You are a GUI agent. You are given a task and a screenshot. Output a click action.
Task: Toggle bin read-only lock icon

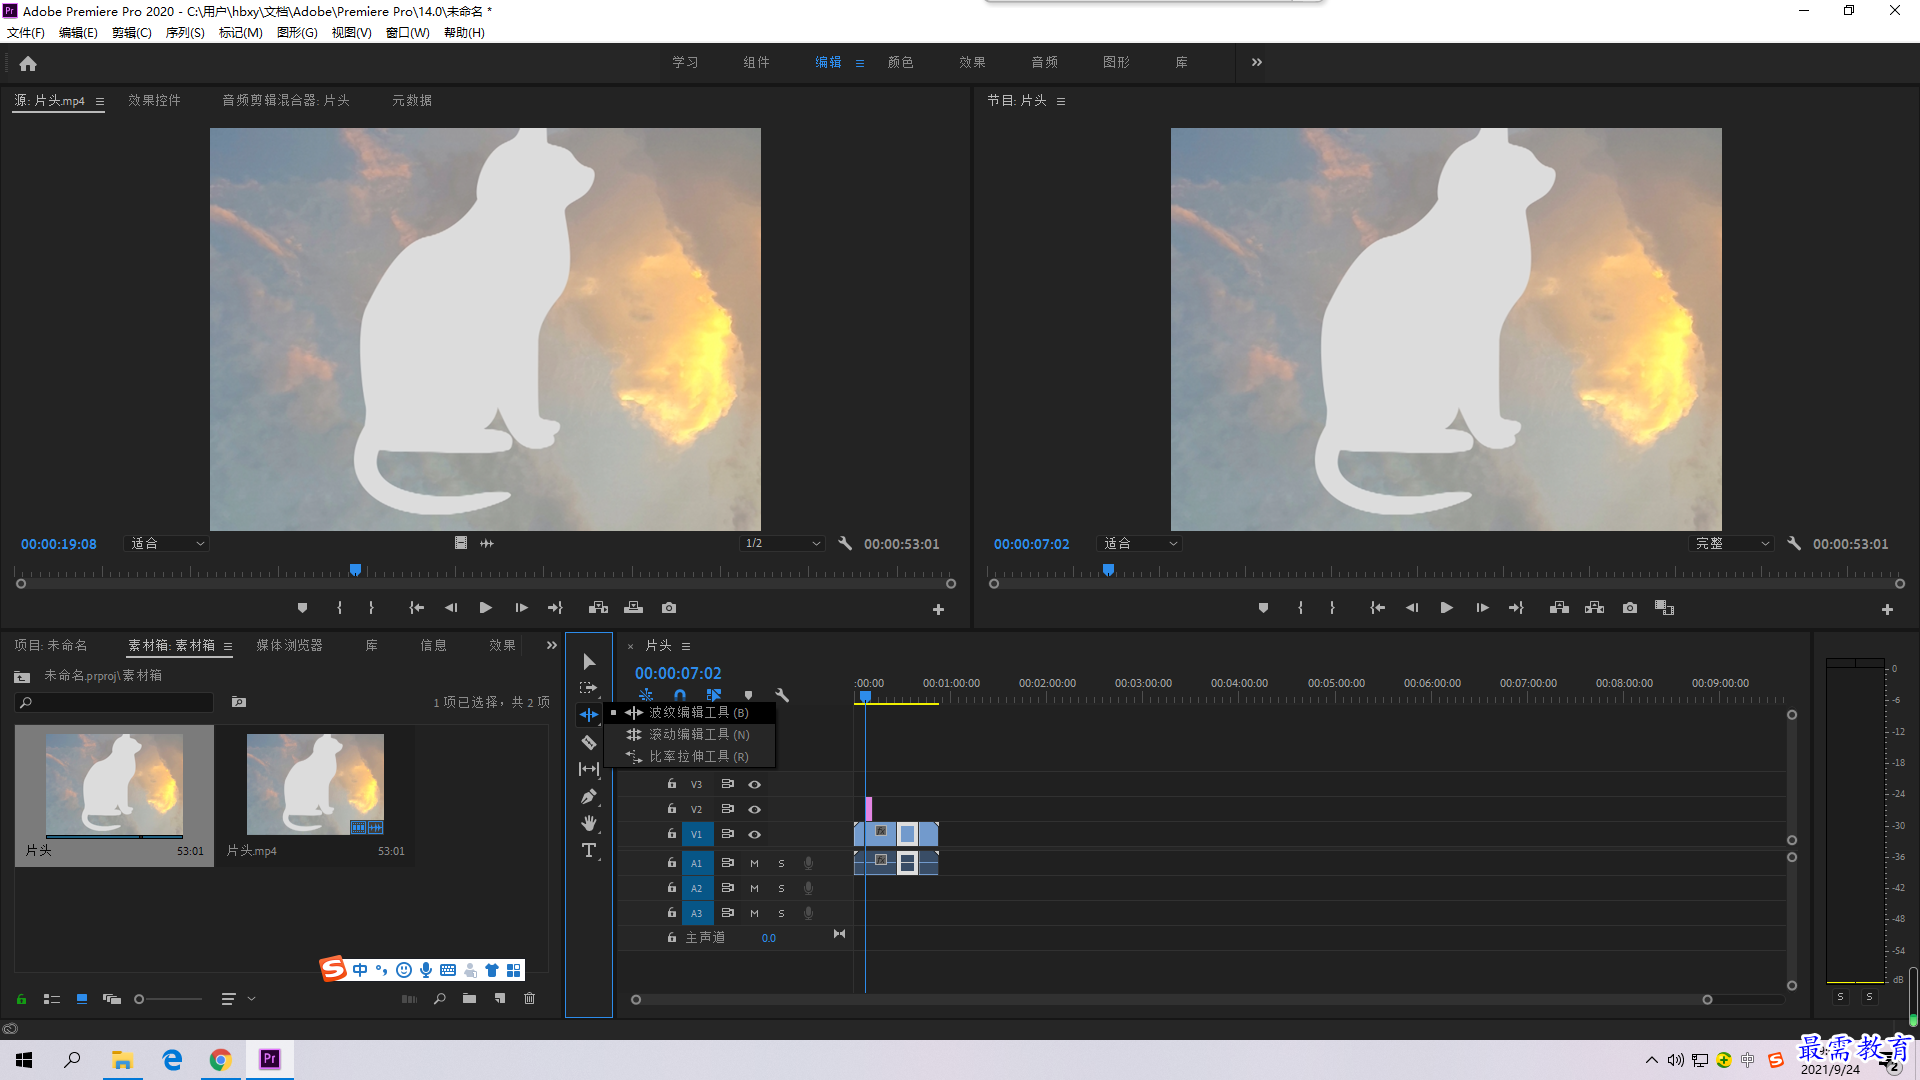[21, 999]
